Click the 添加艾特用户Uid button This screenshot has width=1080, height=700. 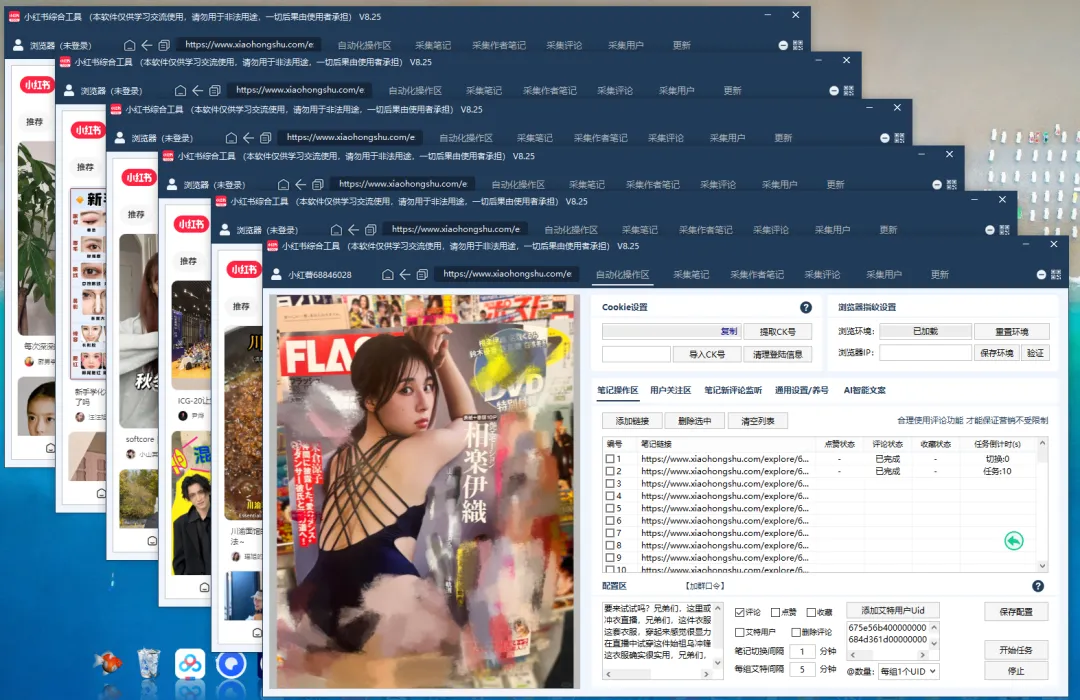(x=892, y=610)
